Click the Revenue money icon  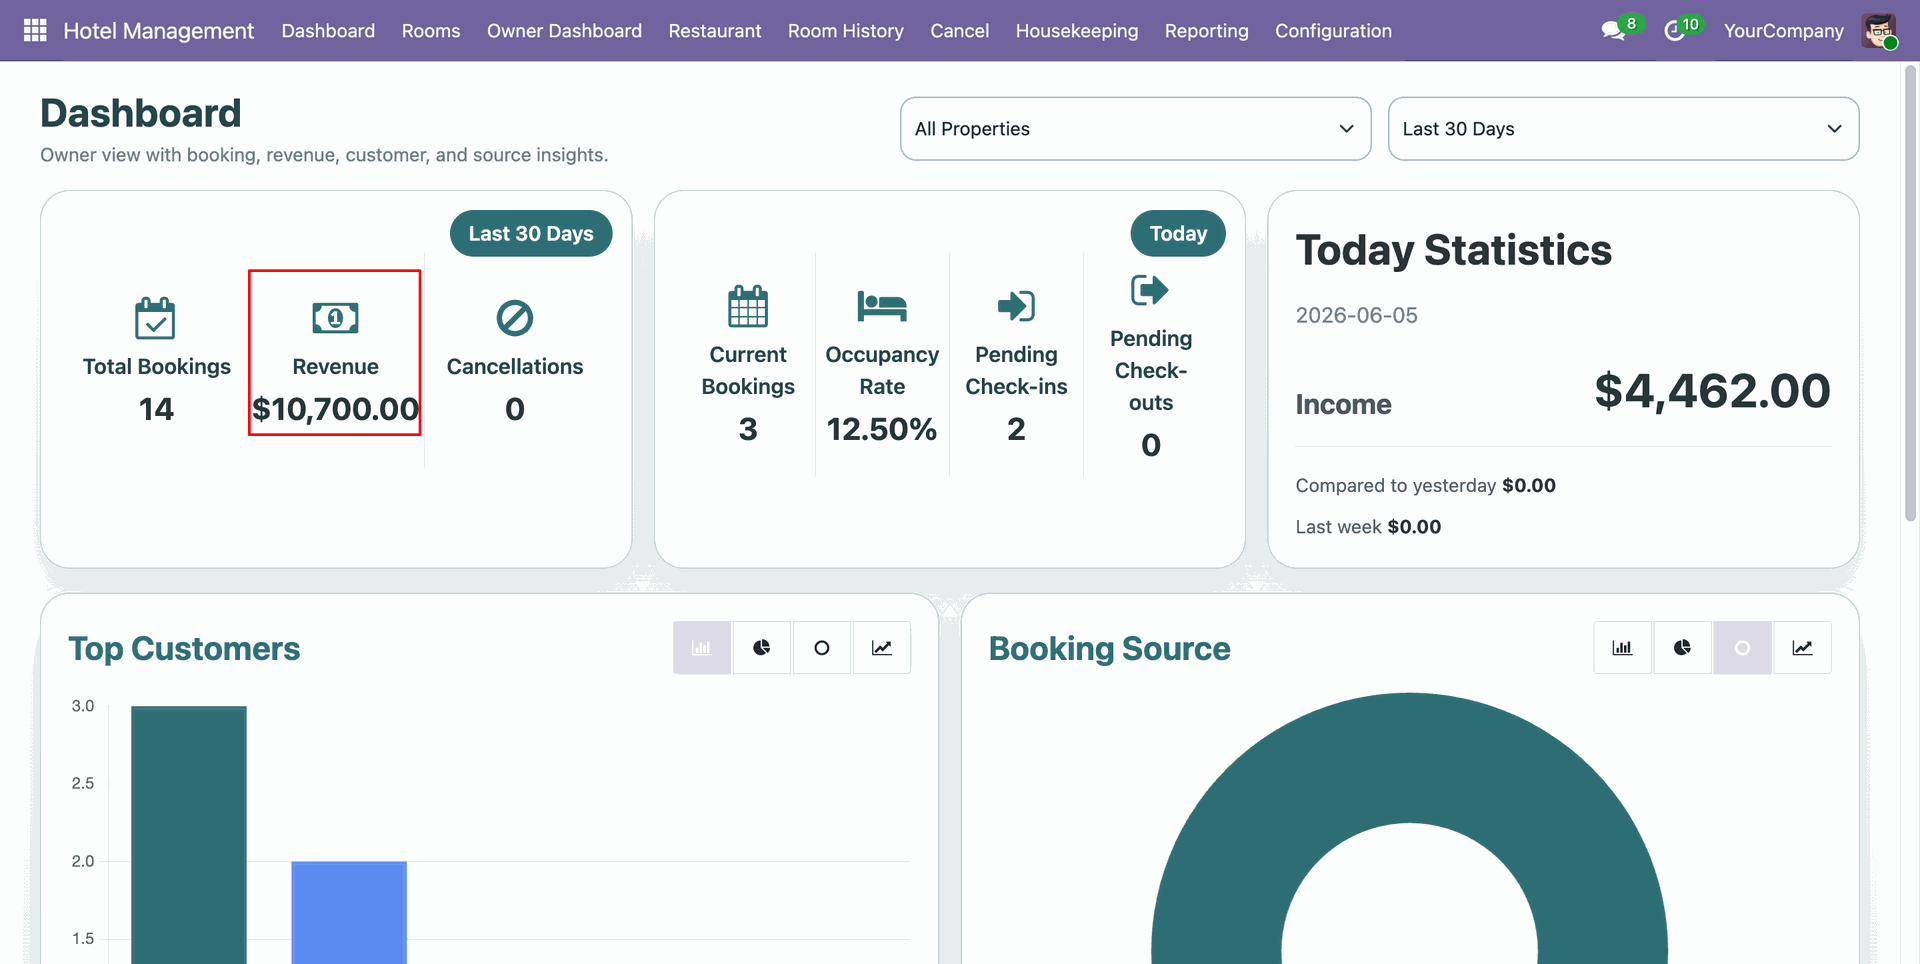[335, 318]
